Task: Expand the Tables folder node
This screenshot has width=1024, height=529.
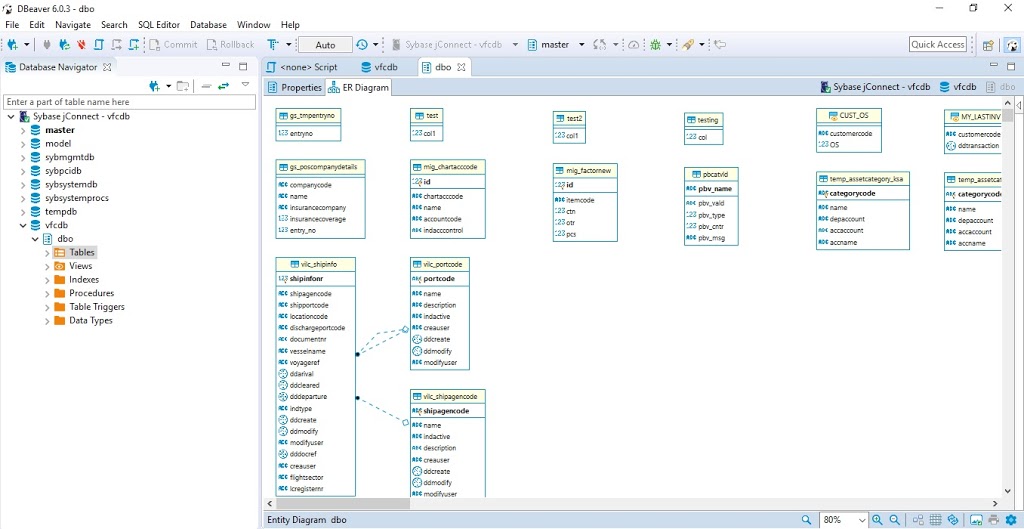Action: [47, 252]
